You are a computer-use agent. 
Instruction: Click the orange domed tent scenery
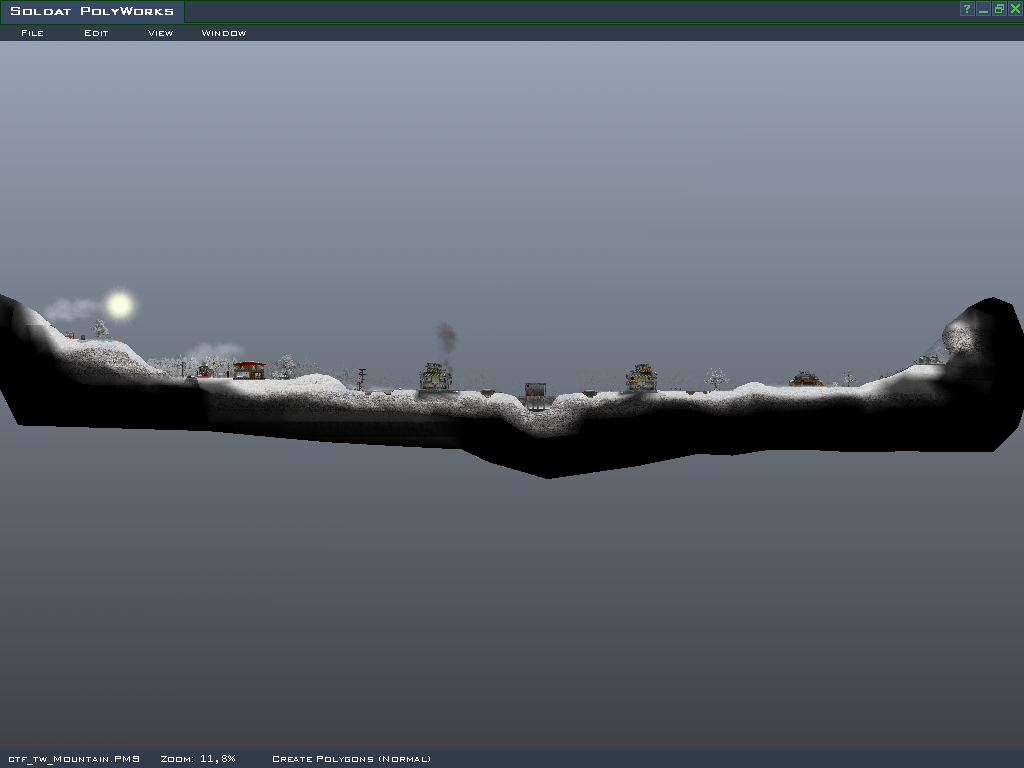(x=806, y=379)
